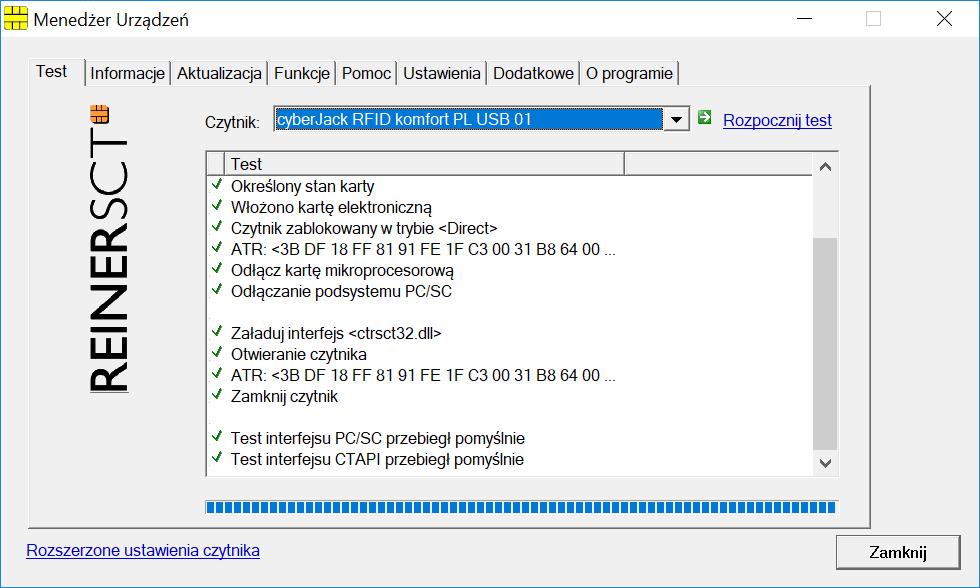Screen dimensions: 980x588
Task: Click the scroll up arrow in test list
Action: 825,167
